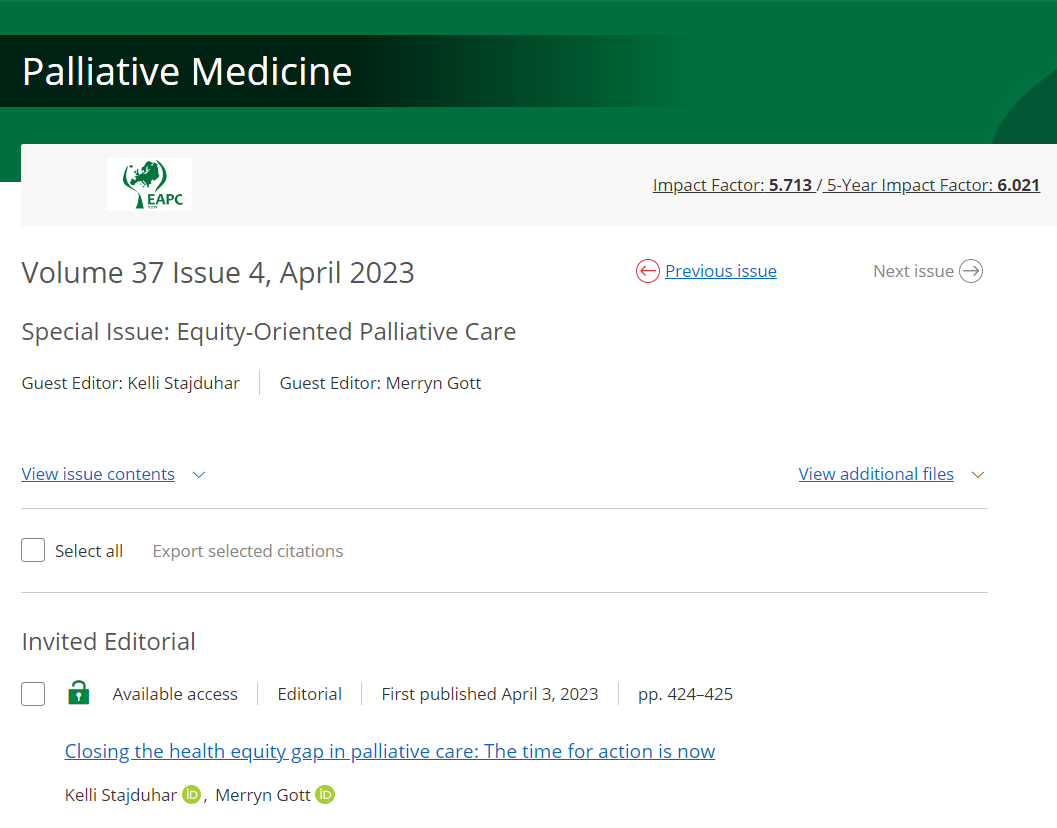This screenshot has height=828, width=1057.
Task: Tick the Select all checkbox
Action: click(x=33, y=551)
